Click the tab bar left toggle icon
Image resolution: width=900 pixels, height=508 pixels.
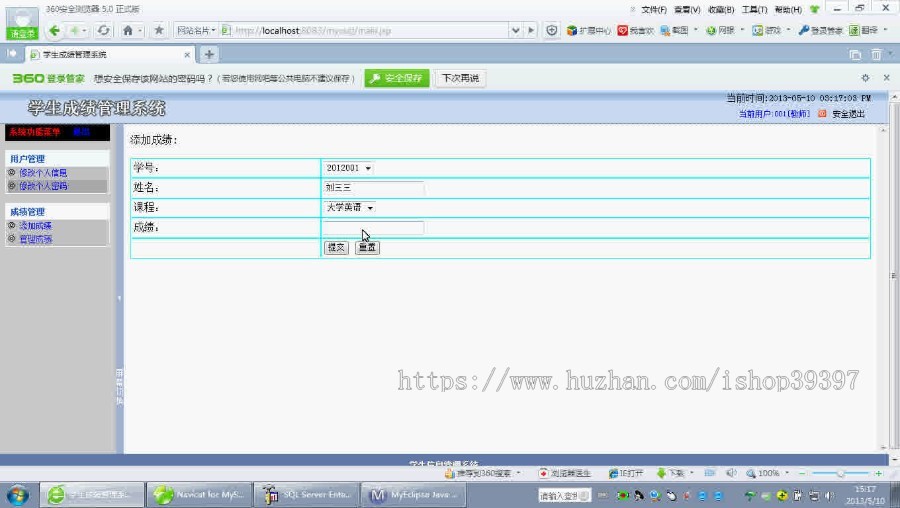11,54
